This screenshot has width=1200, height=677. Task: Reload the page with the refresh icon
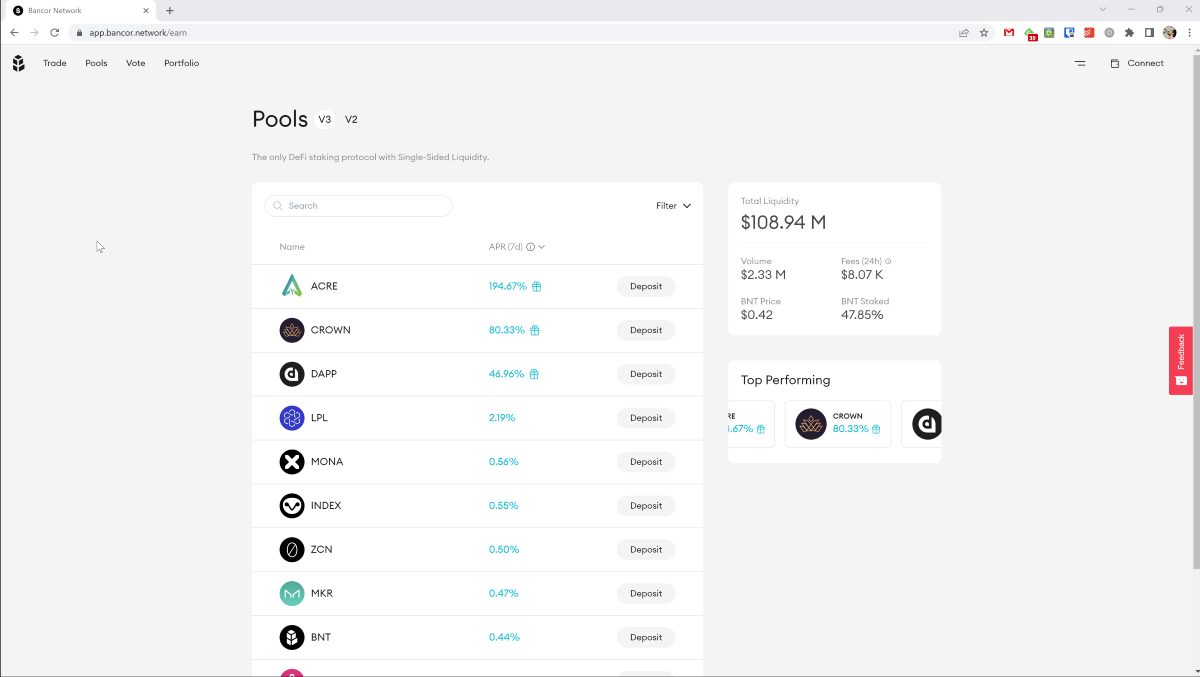coord(54,33)
